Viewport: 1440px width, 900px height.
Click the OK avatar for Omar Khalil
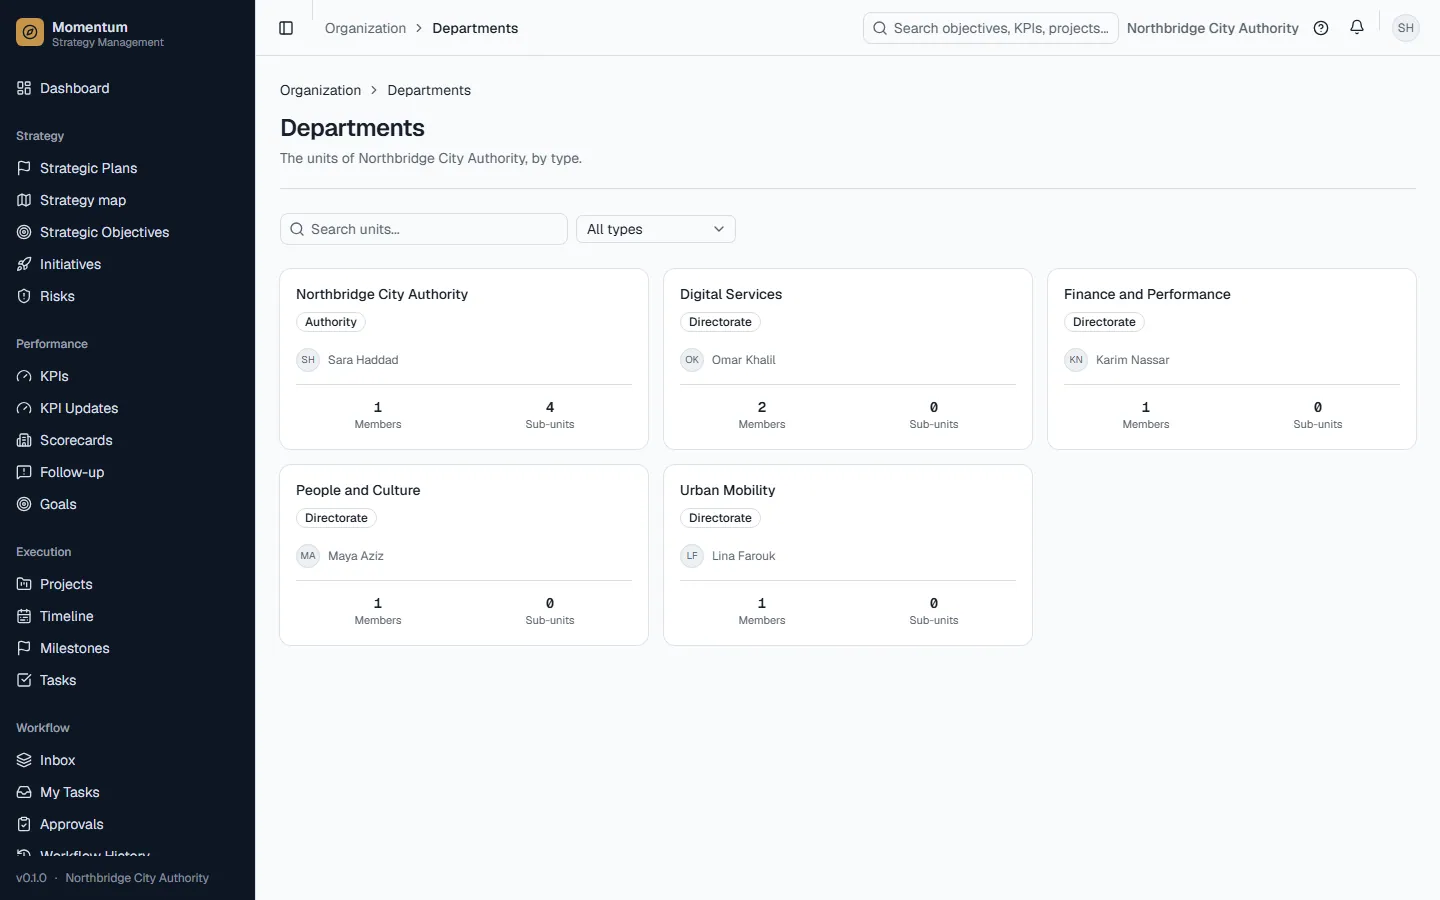point(692,360)
